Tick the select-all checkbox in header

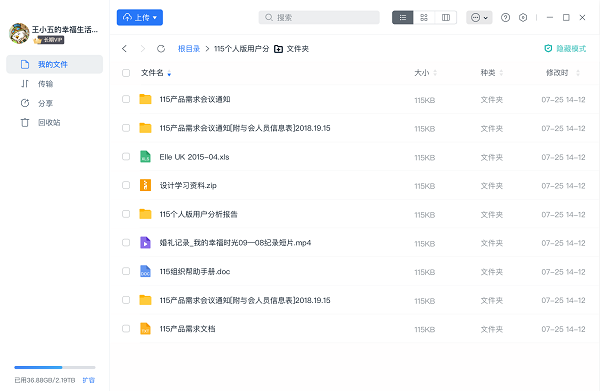[126, 73]
